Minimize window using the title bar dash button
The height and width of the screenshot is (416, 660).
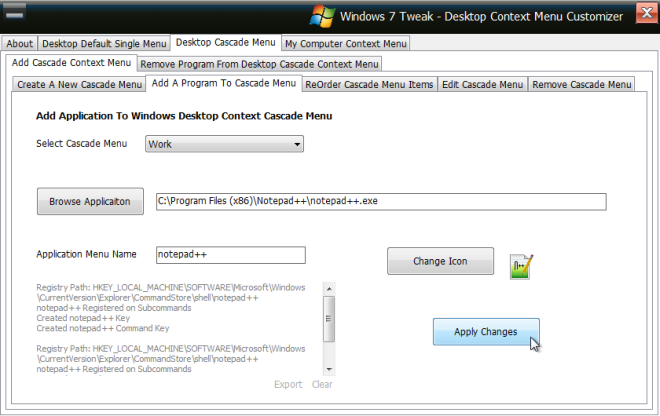[x=14, y=13]
